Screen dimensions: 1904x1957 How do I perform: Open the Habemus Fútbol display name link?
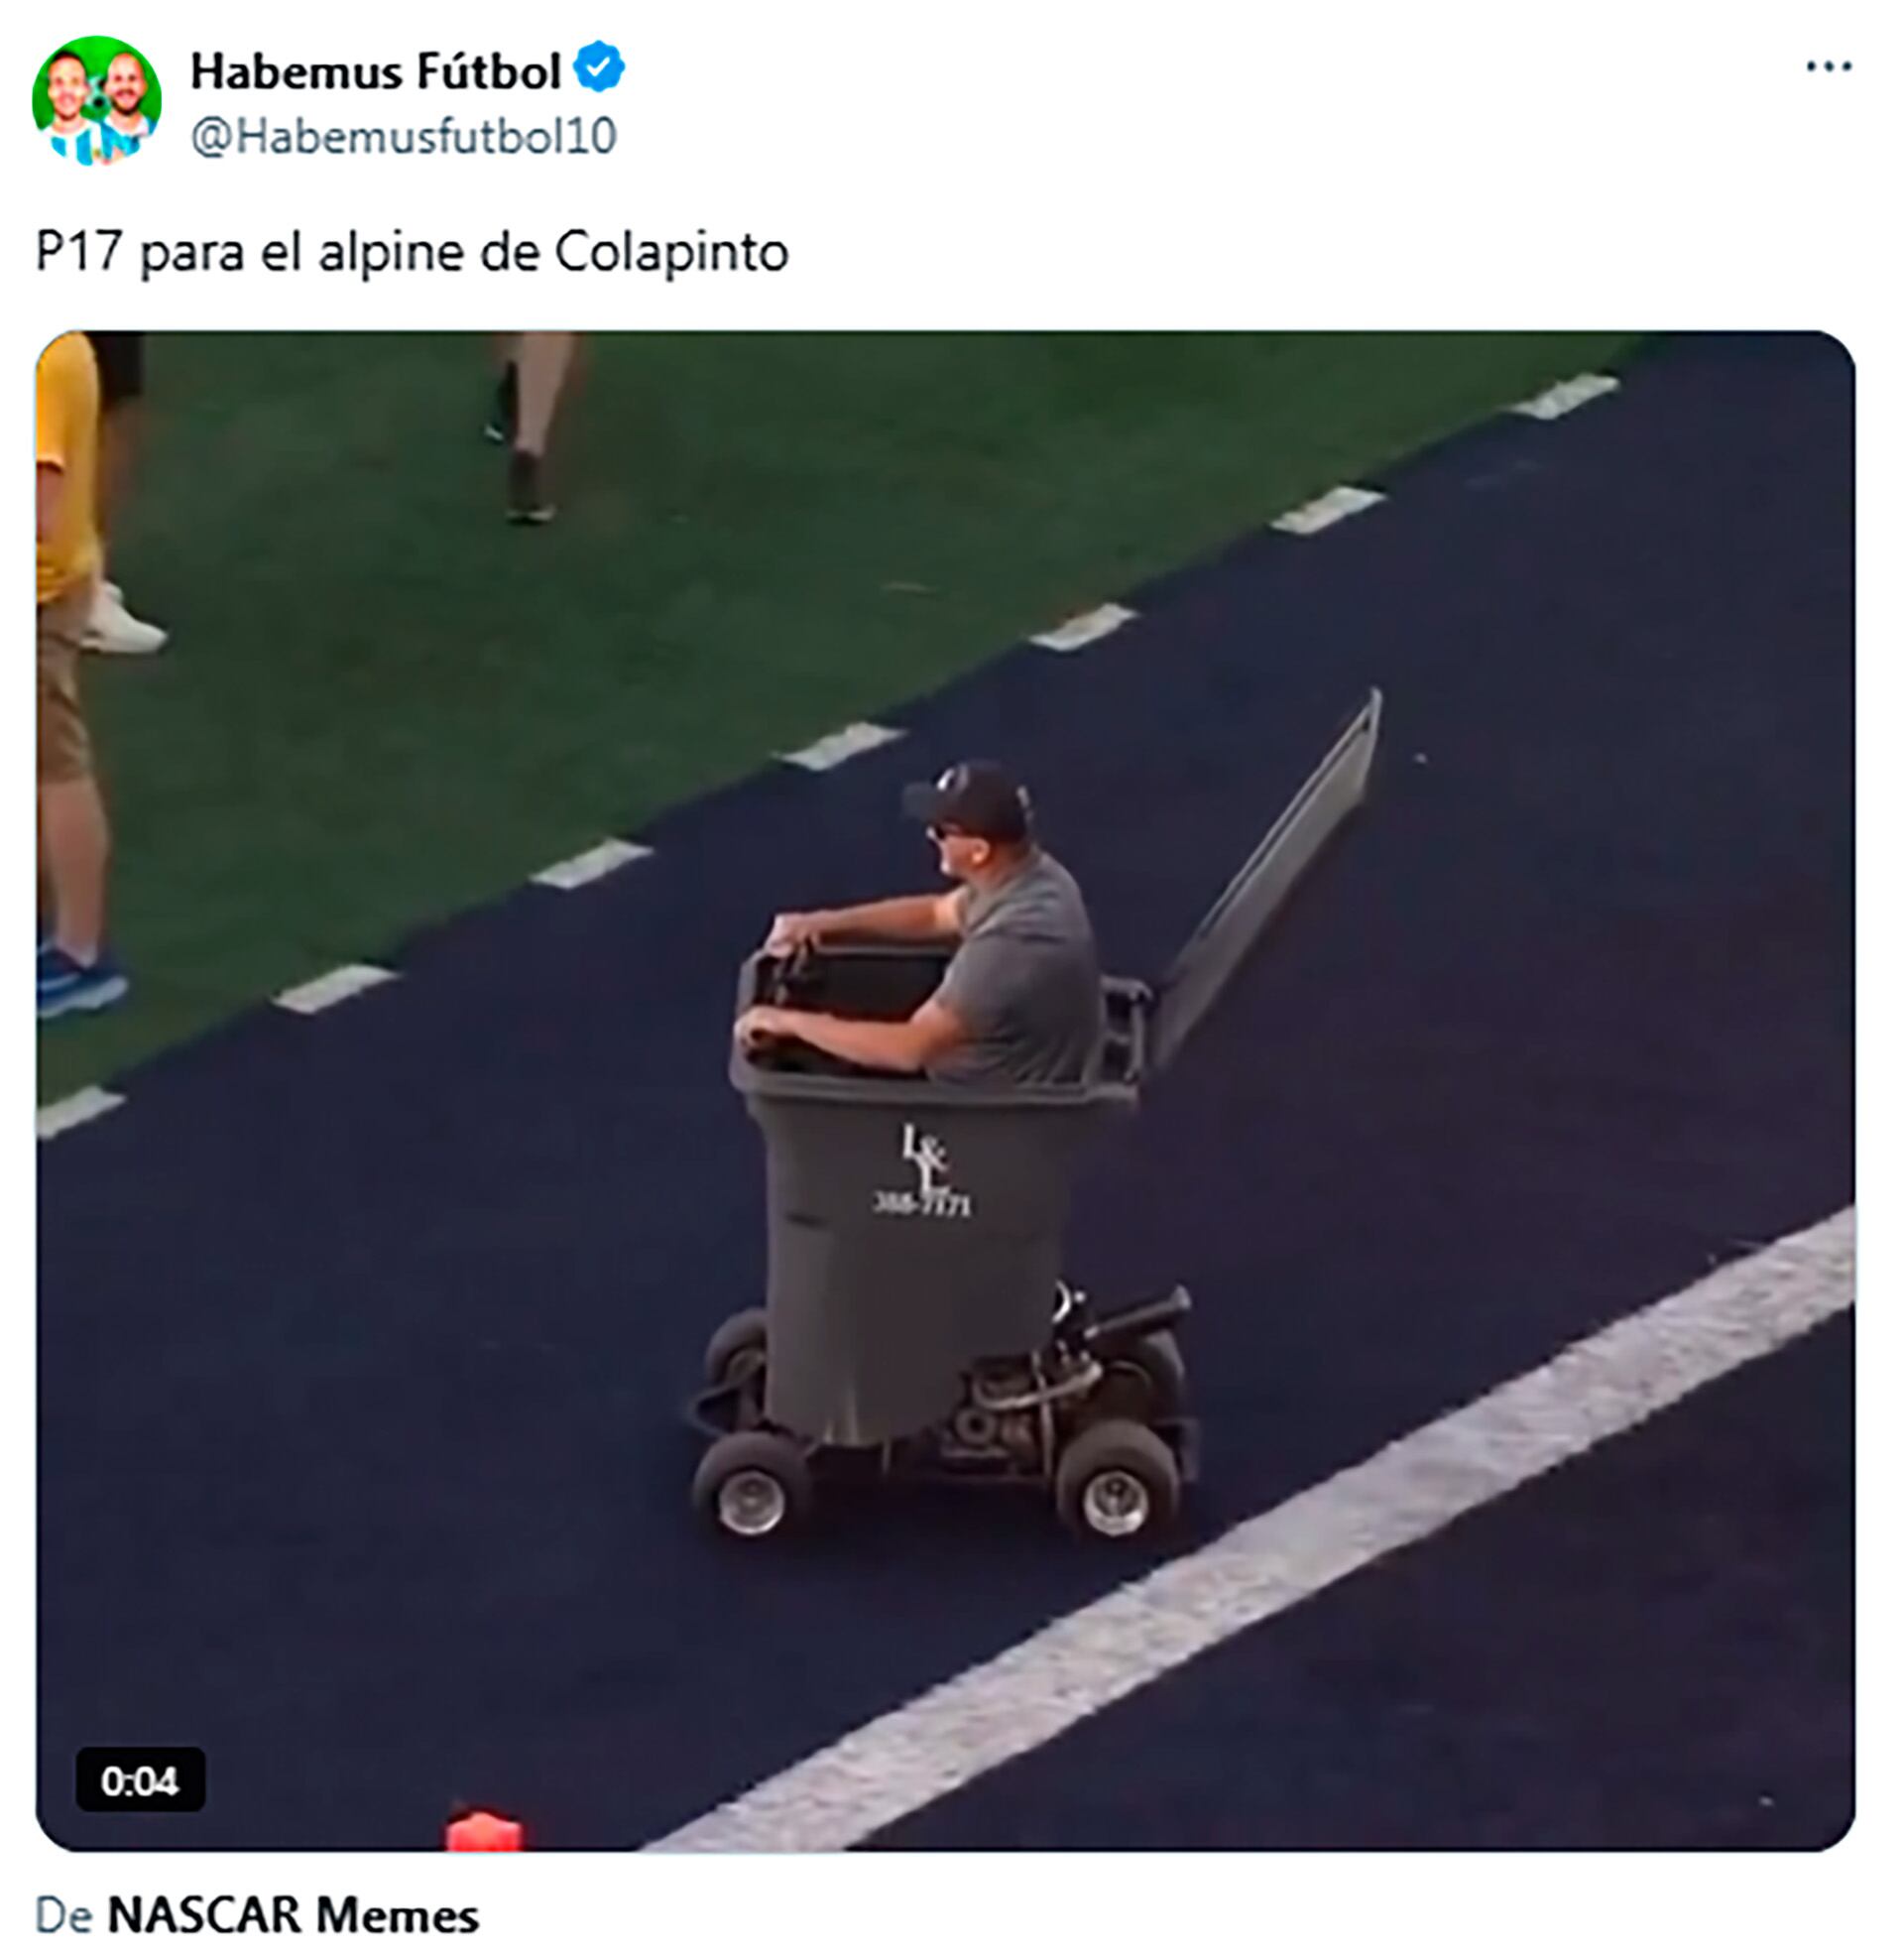(x=375, y=71)
